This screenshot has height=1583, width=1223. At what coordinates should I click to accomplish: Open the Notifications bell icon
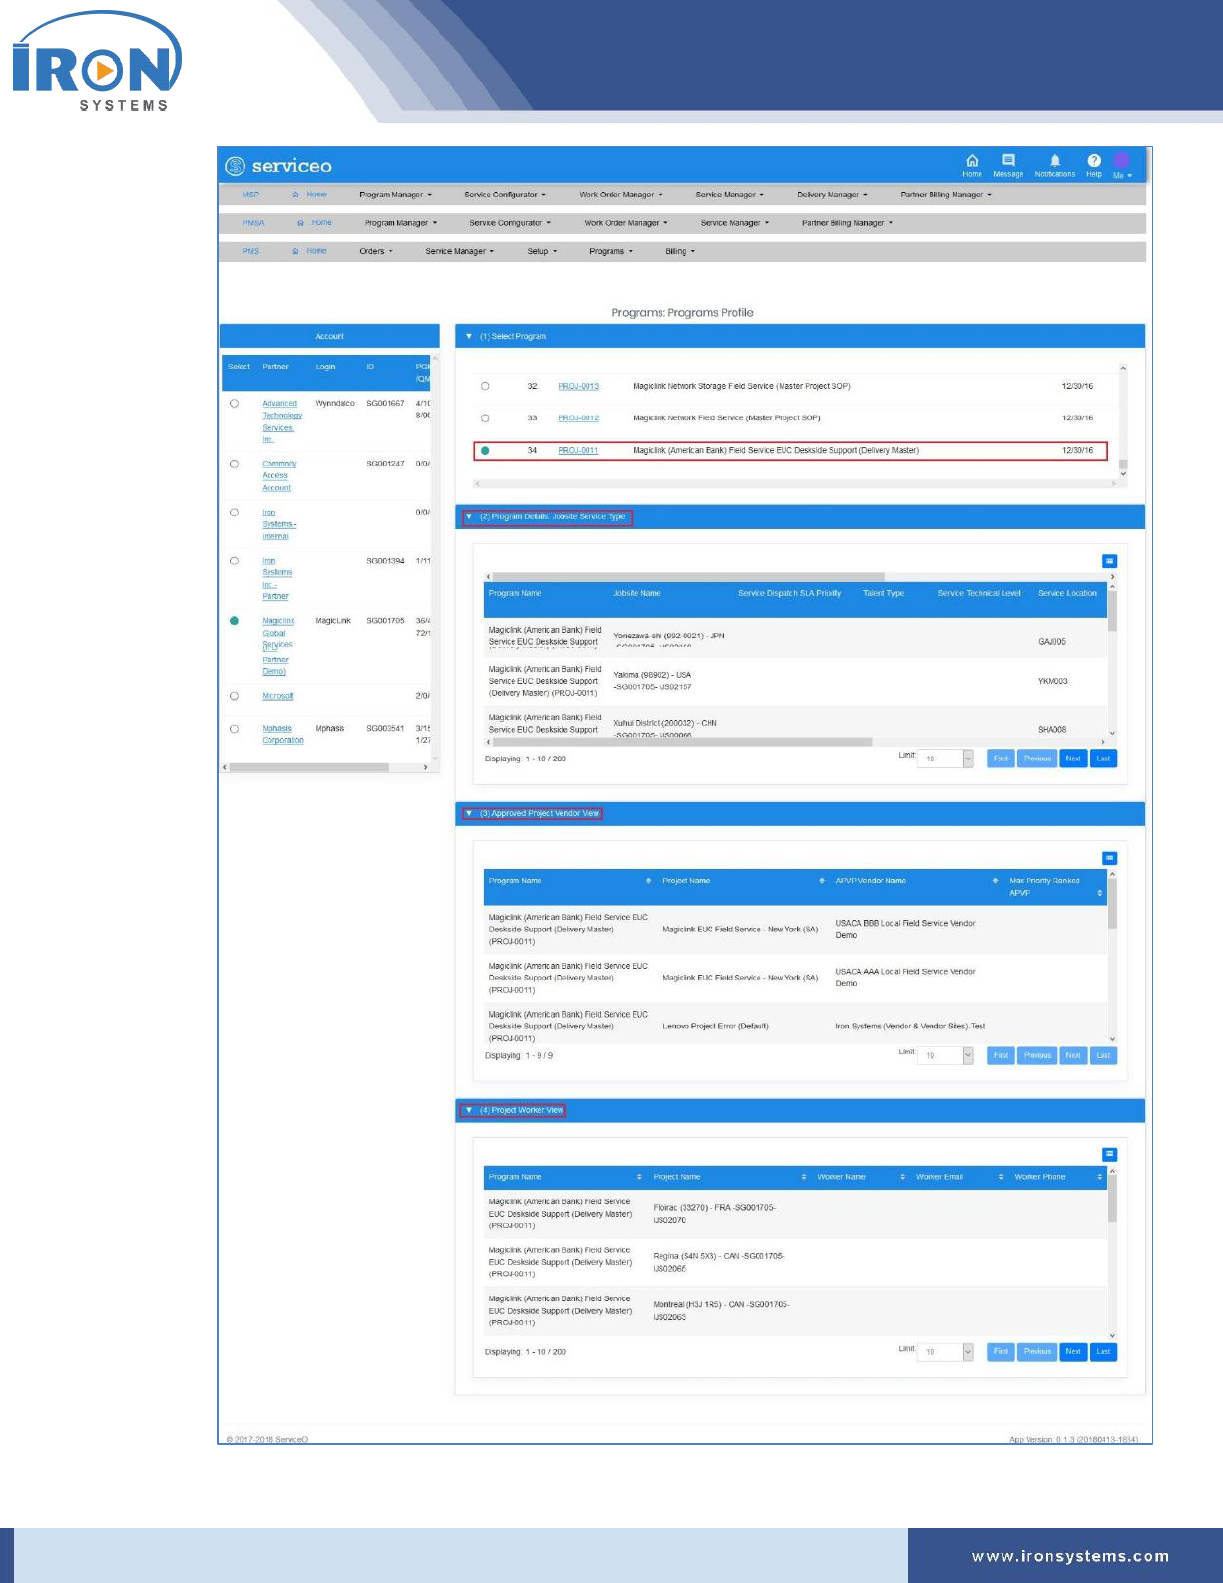1054,161
